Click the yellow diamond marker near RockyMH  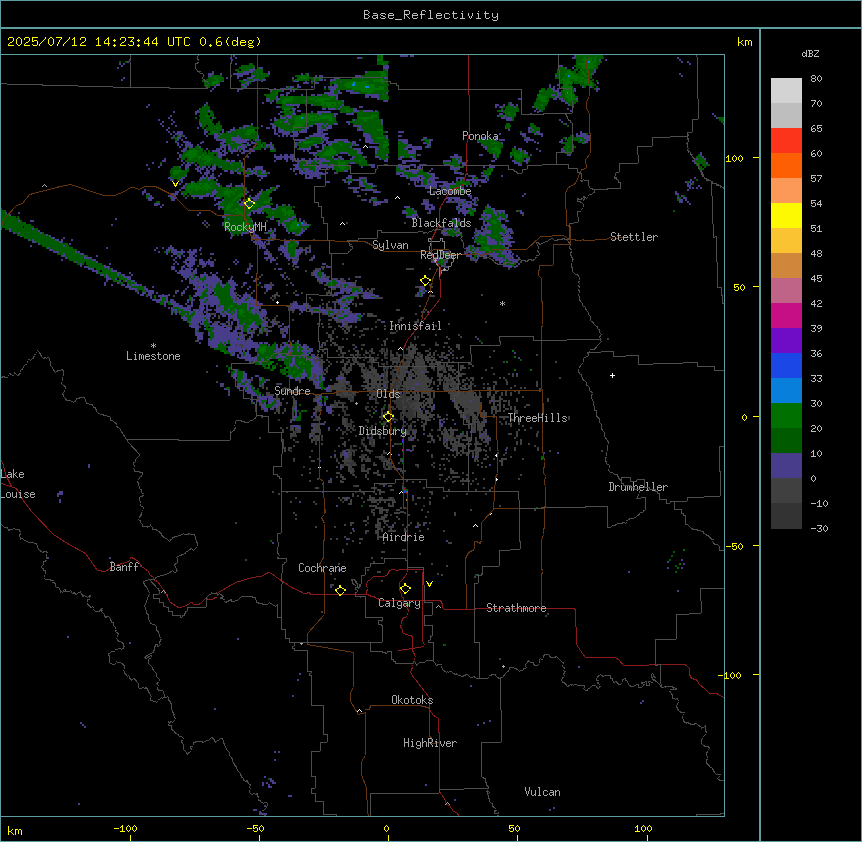tap(249, 204)
